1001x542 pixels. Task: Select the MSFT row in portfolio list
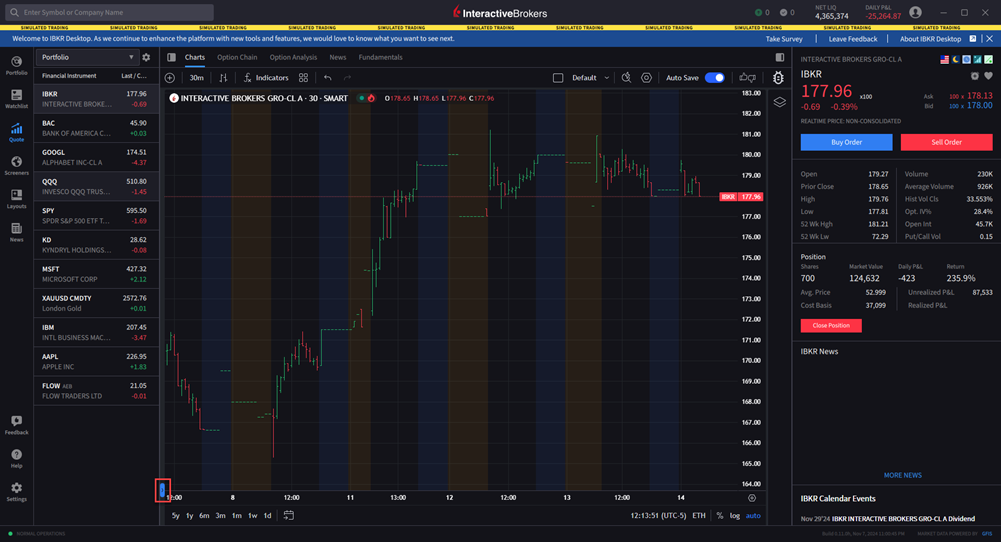[x=96, y=274]
